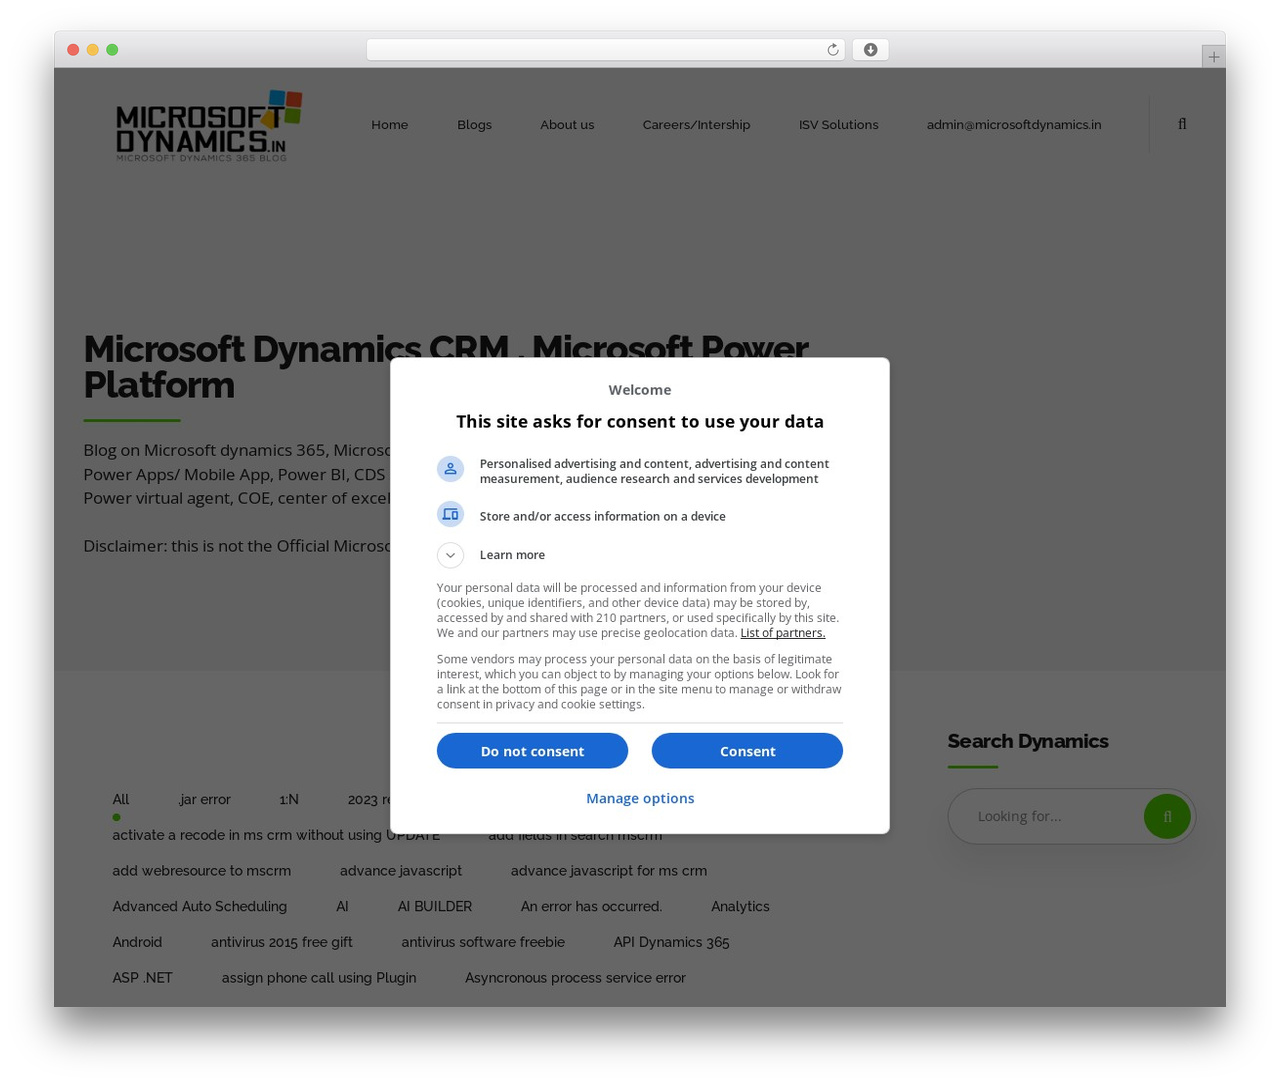Open browser downloads arrow icon
Viewport: 1280px width, 1084px height.
click(870, 50)
